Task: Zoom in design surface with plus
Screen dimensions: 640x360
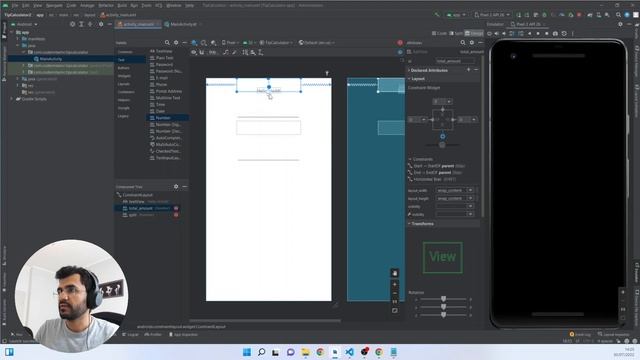Action: [x=395, y=284]
